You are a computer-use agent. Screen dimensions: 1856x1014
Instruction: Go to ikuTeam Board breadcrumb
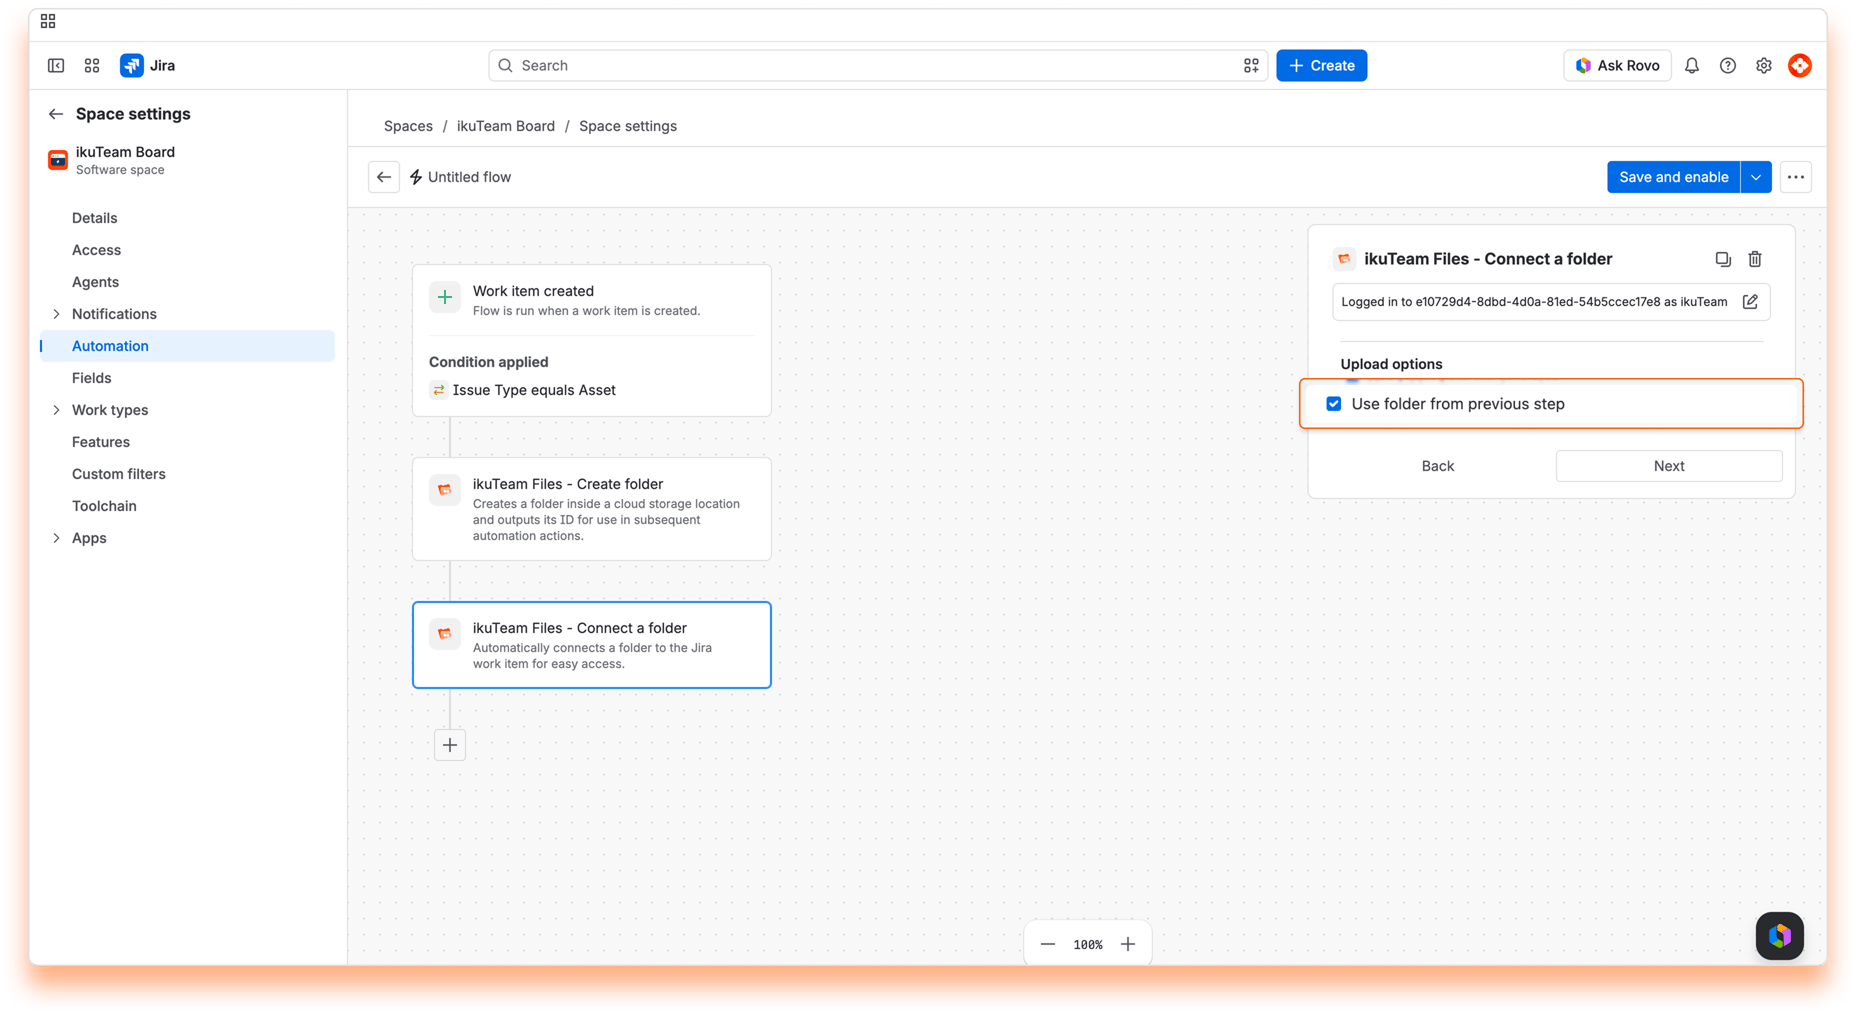506,126
